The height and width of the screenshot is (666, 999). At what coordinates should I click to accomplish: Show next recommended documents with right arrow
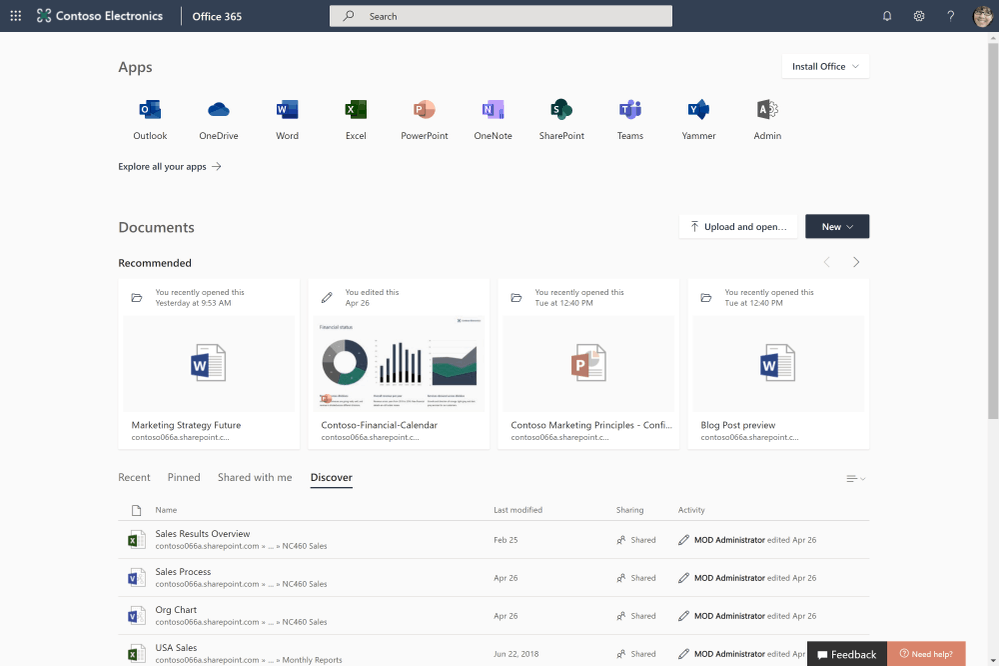coord(856,263)
